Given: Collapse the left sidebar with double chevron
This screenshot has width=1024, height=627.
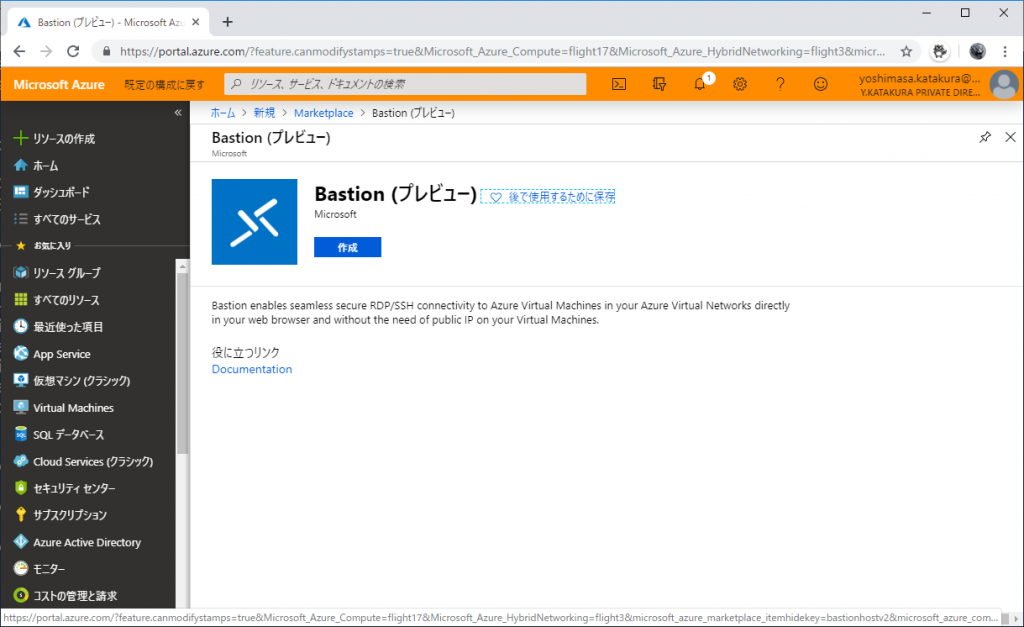Looking at the screenshot, I should 178,113.
